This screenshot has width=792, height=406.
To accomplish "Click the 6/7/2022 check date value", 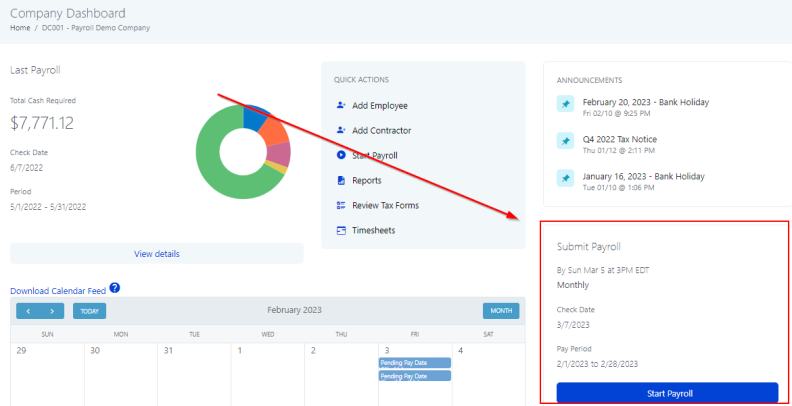I will 26,168.
